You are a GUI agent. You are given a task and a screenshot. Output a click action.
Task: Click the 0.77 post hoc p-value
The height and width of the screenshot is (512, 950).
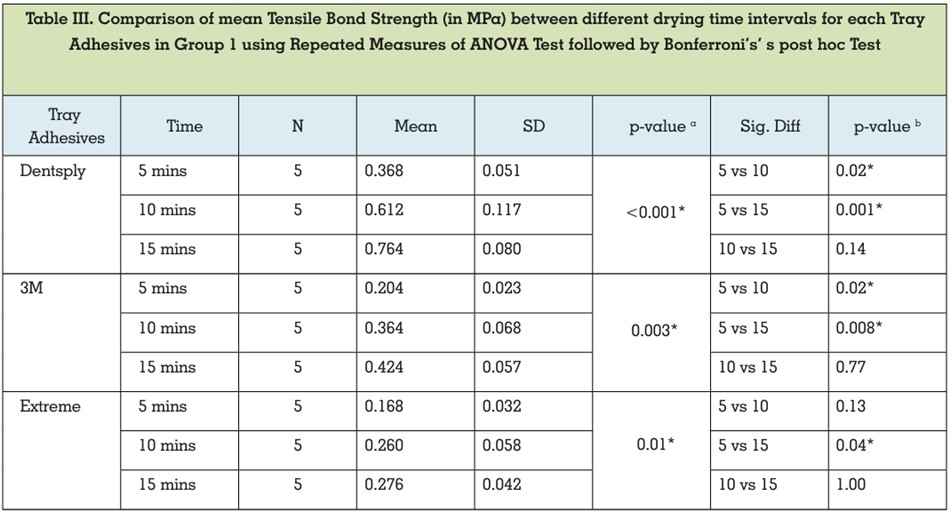point(851,367)
